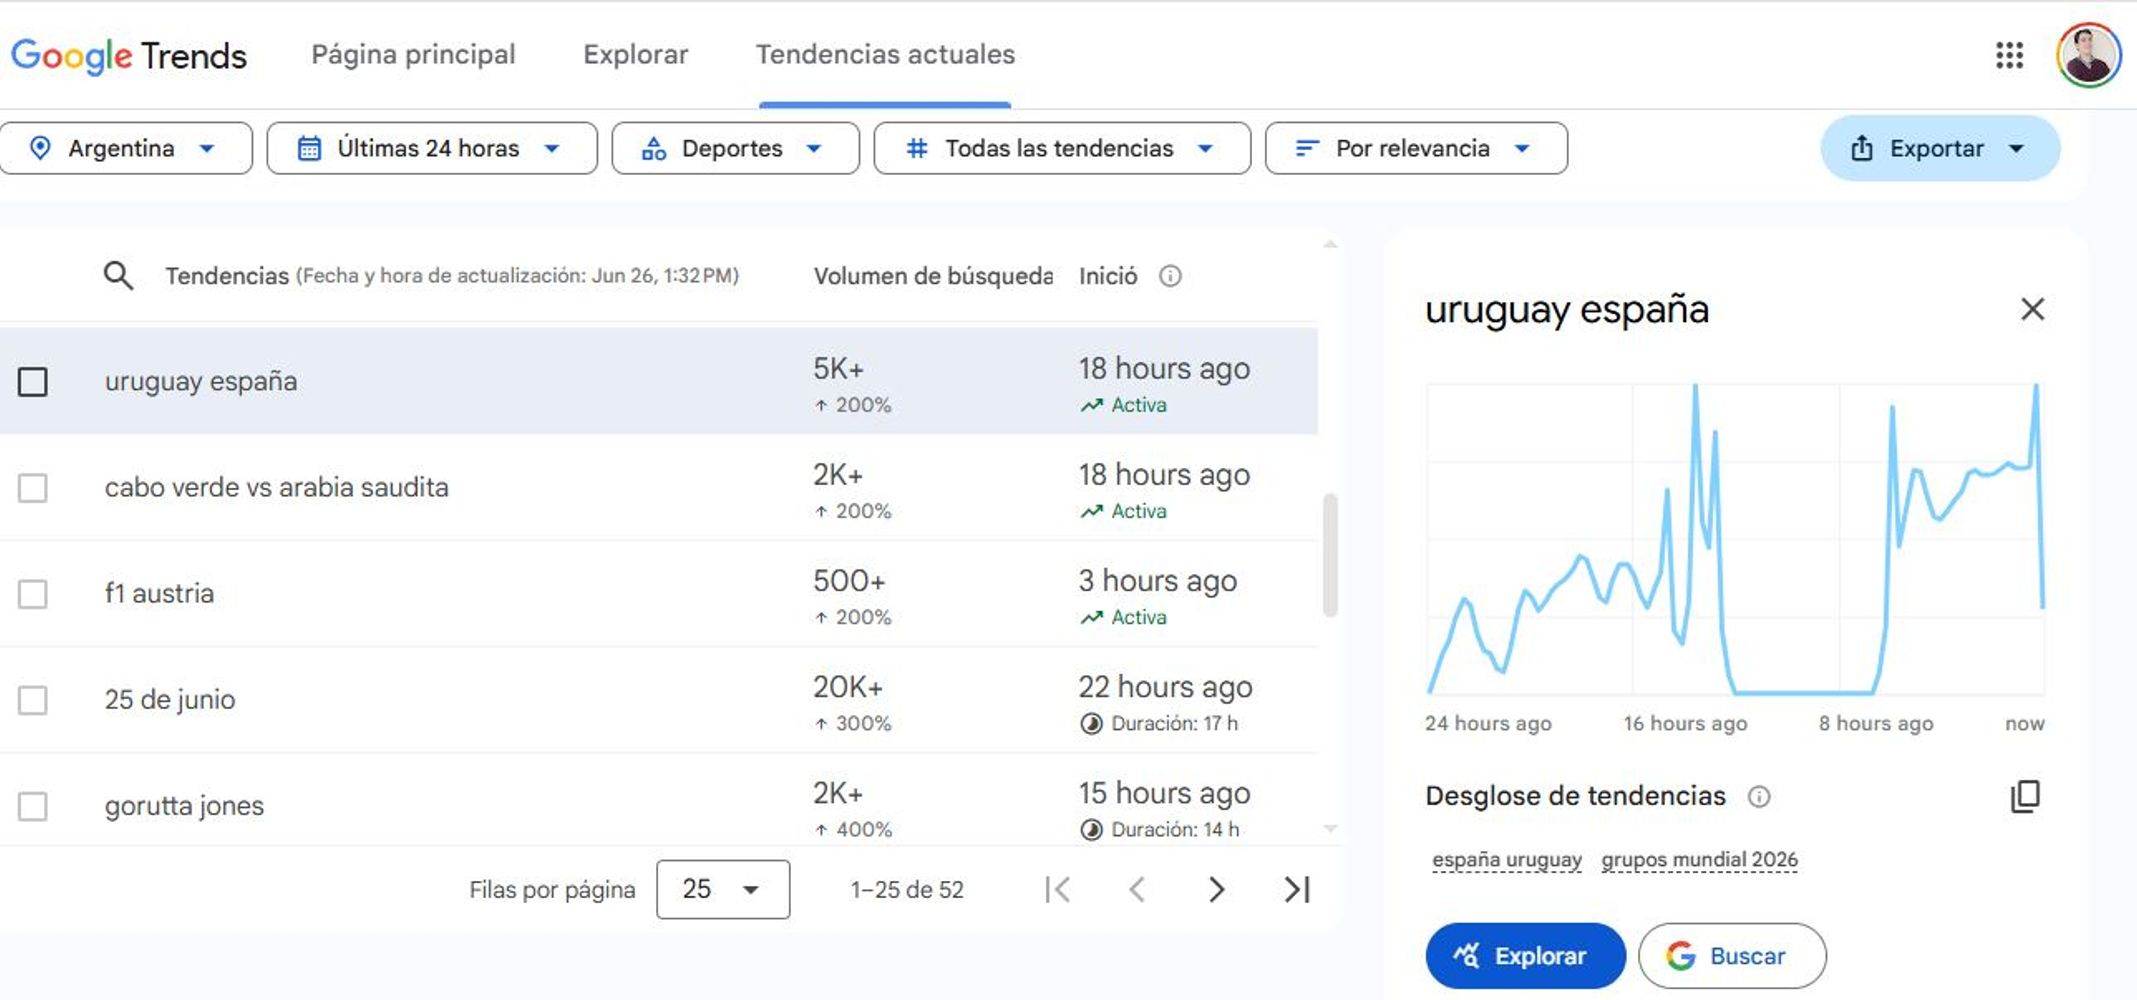Click the Google Trends logo
The image size is (2137, 1000).
point(129,55)
